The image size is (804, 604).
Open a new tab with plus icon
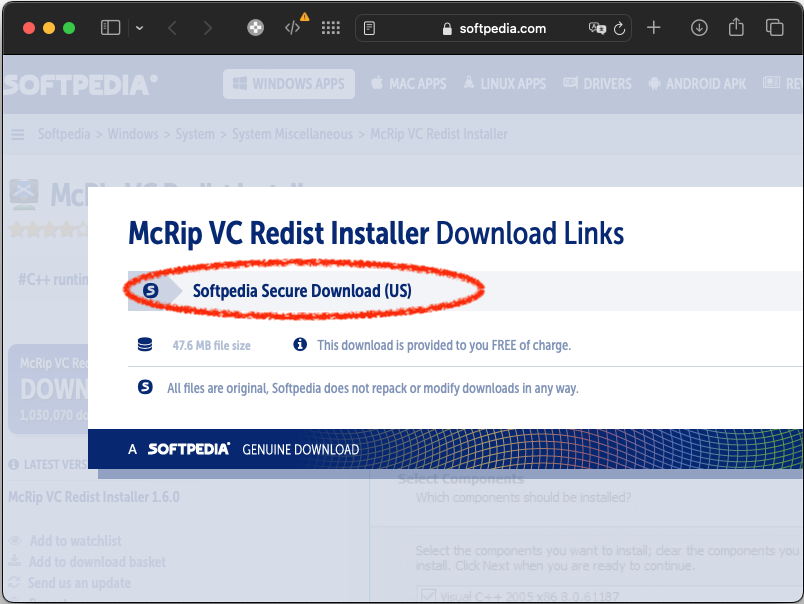pyautogui.click(x=654, y=28)
